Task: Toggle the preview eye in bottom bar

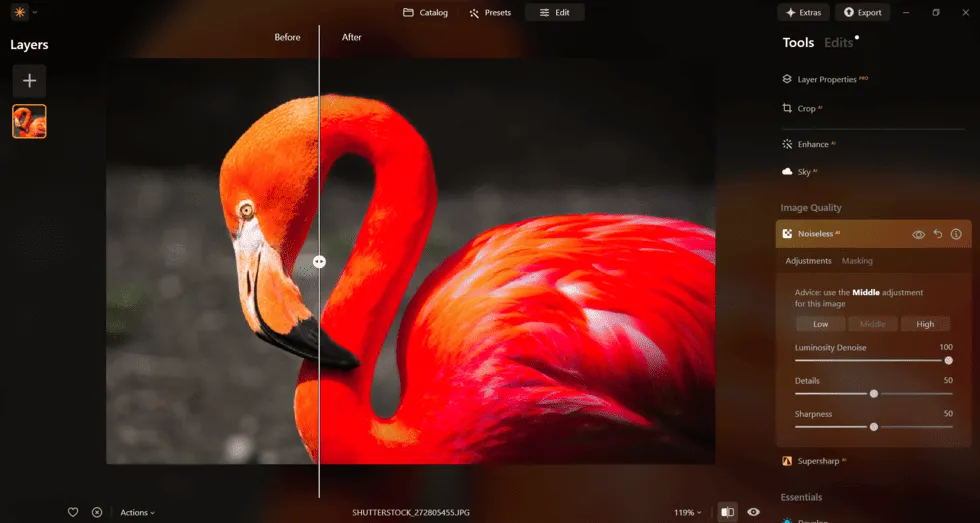Action: pyautogui.click(x=753, y=512)
